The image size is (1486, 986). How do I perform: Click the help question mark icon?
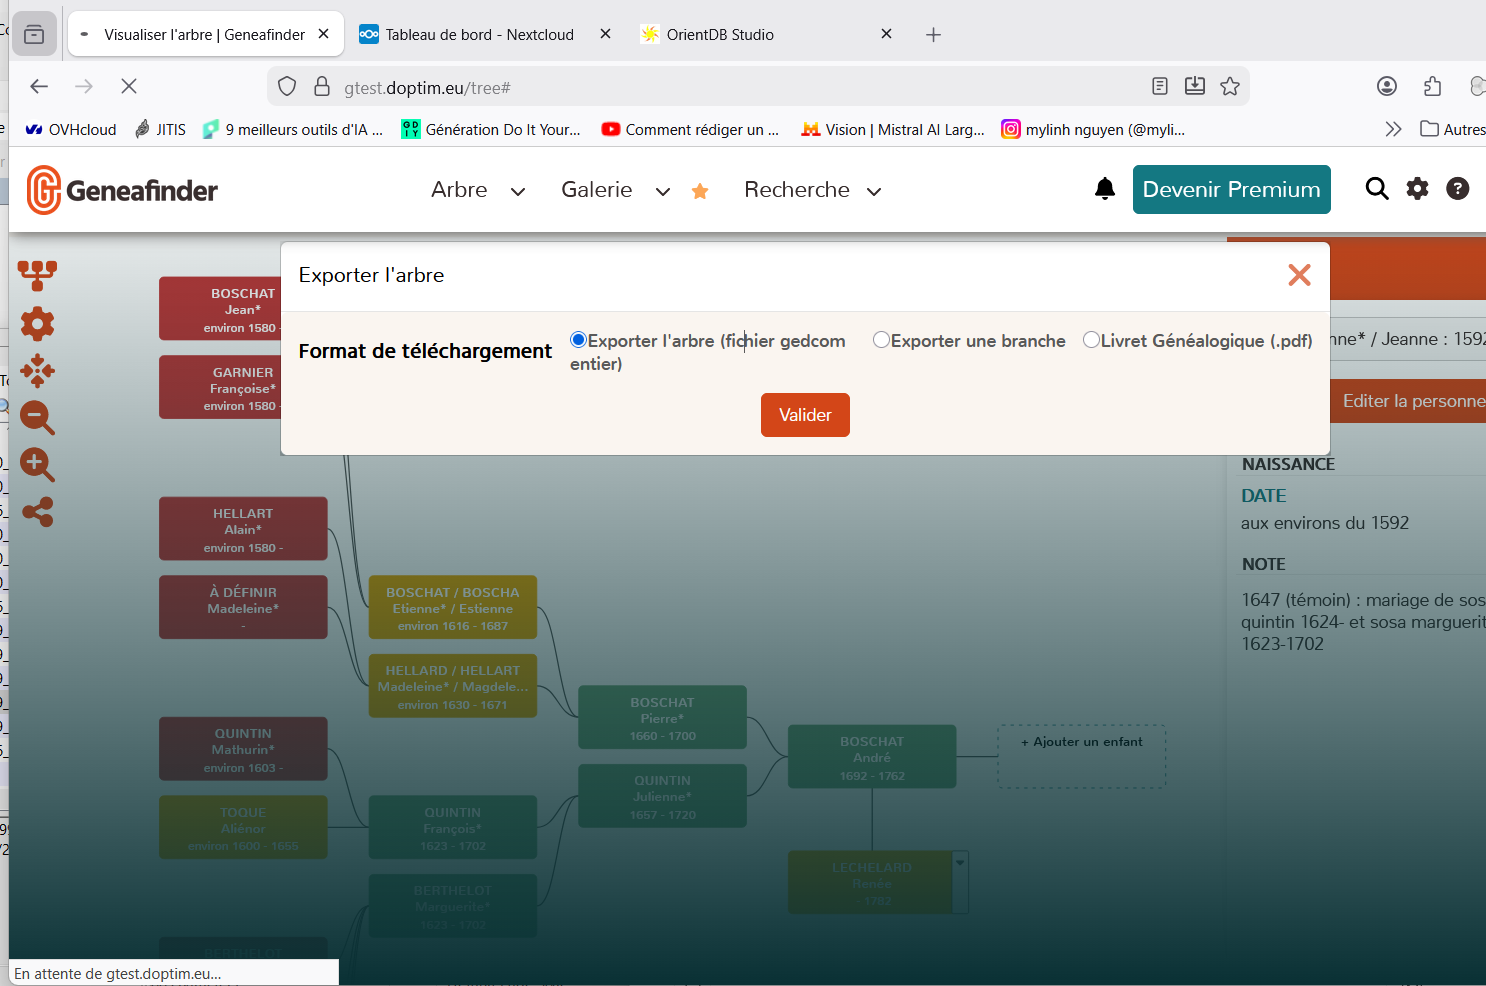[x=1457, y=189]
